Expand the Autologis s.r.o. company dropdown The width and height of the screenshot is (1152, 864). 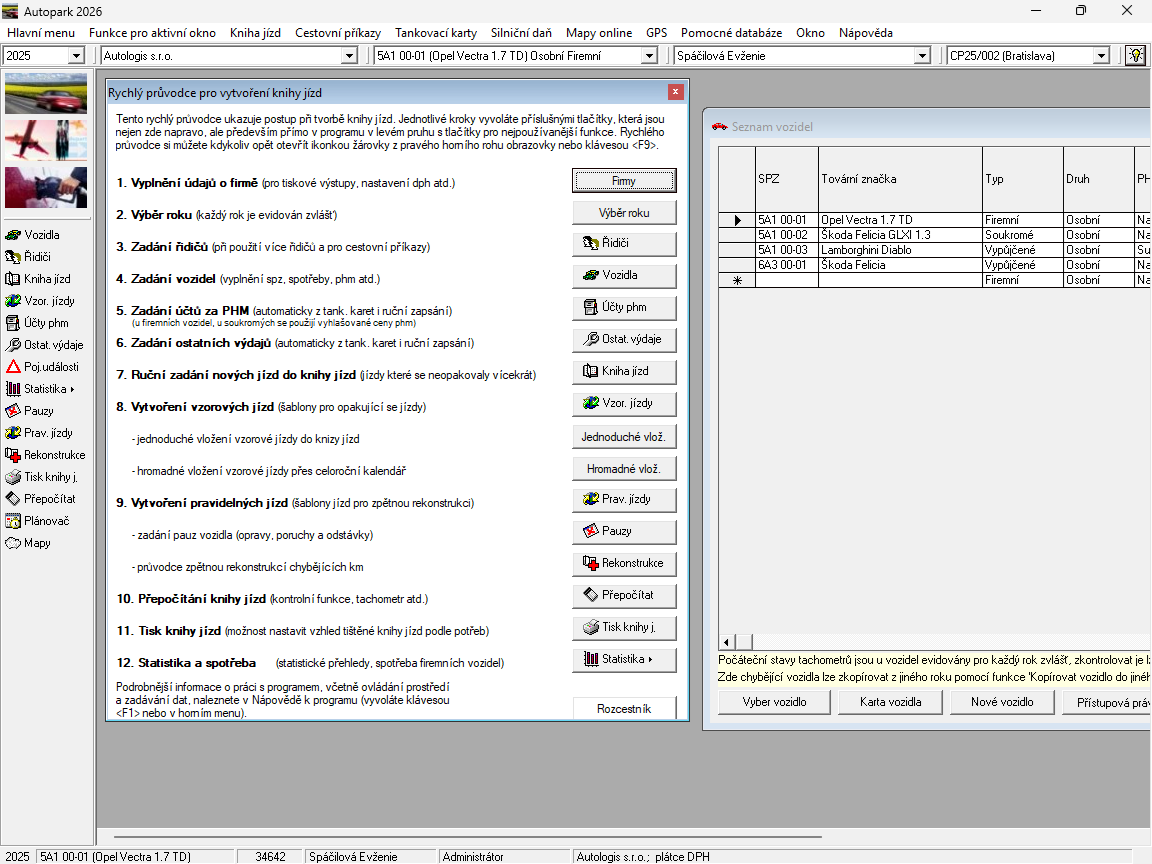[349, 56]
